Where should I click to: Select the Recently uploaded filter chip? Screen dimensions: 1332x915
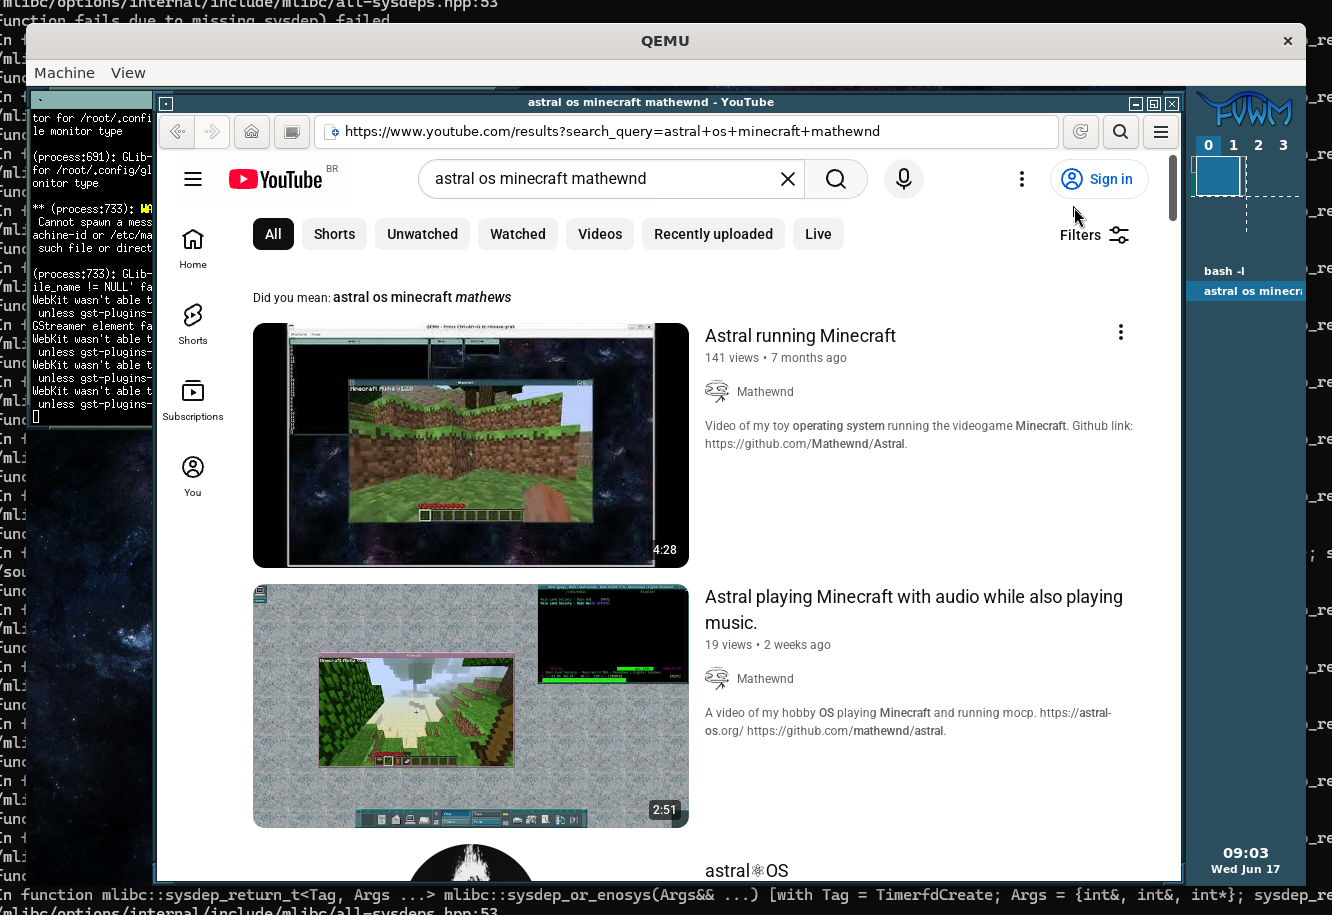[x=713, y=234]
